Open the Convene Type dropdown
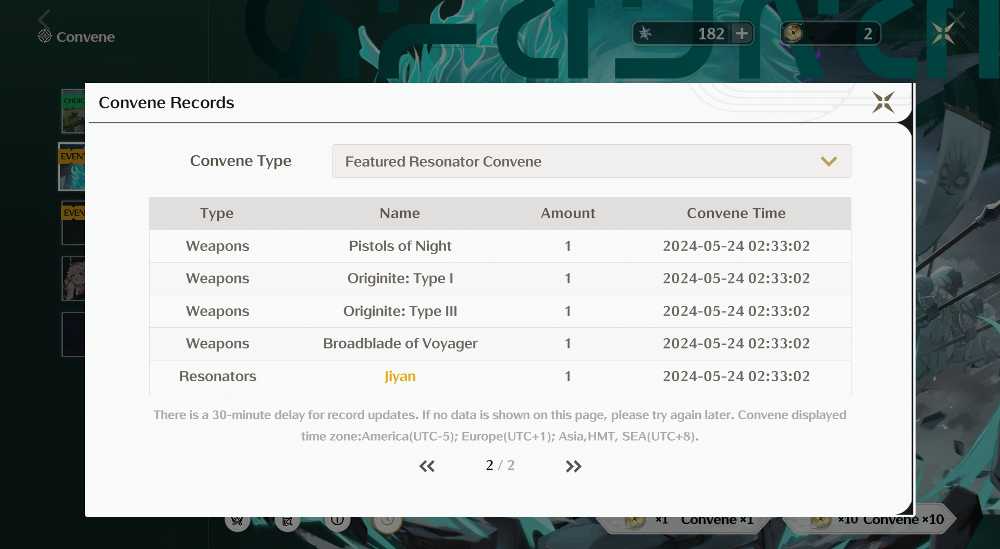The width and height of the screenshot is (1000, 549). point(591,161)
